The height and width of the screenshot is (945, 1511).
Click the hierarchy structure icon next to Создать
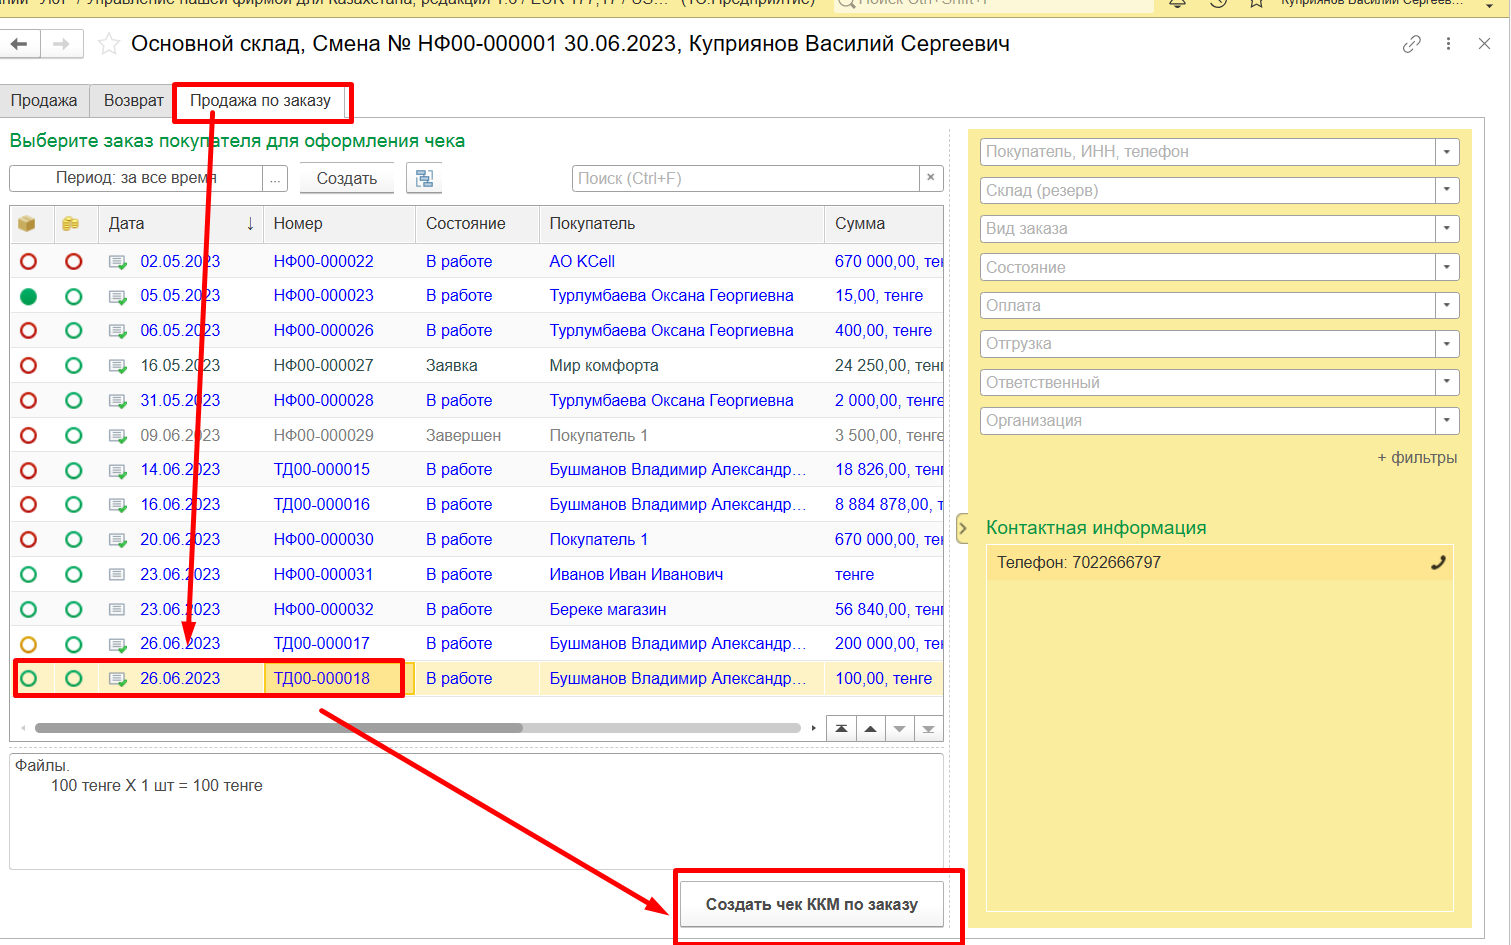coord(424,178)
